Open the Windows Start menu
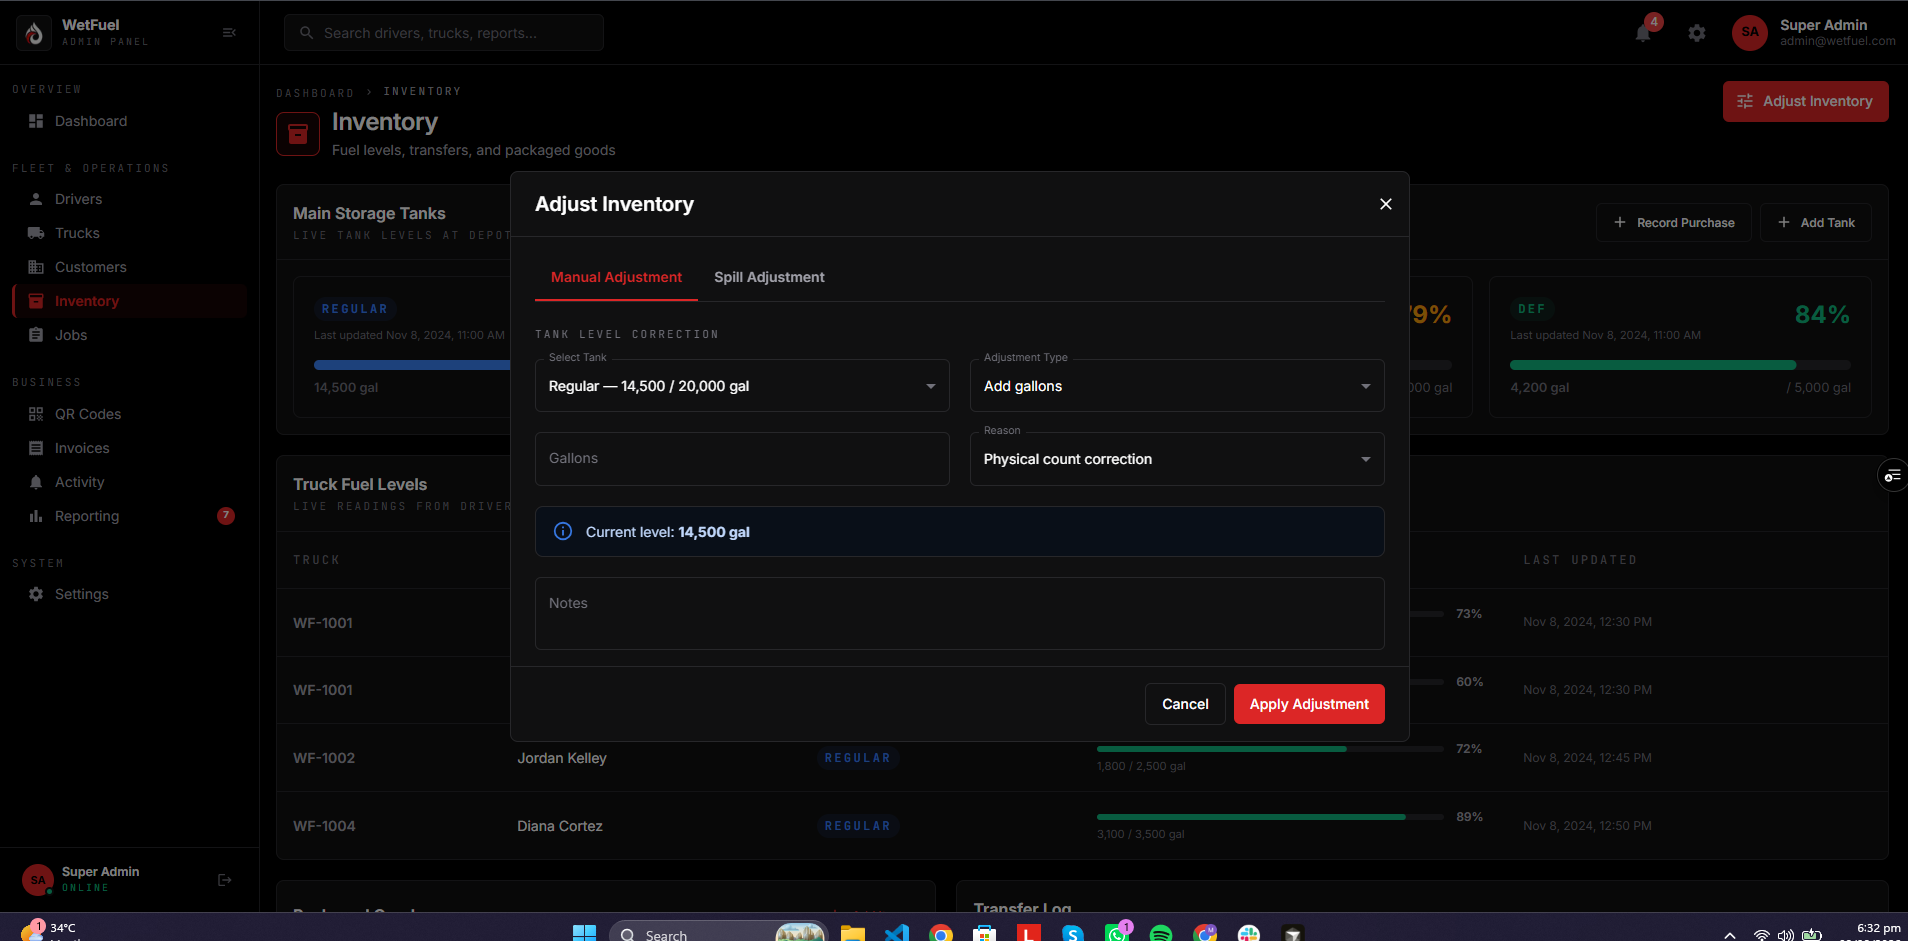This screenshot has width=1908, height=941. 584,934
